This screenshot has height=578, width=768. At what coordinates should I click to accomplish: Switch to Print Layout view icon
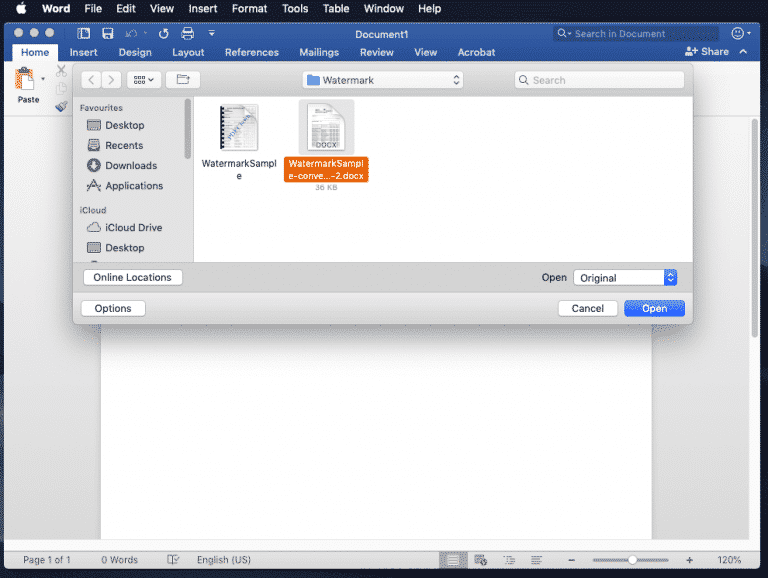pos(453,560)
